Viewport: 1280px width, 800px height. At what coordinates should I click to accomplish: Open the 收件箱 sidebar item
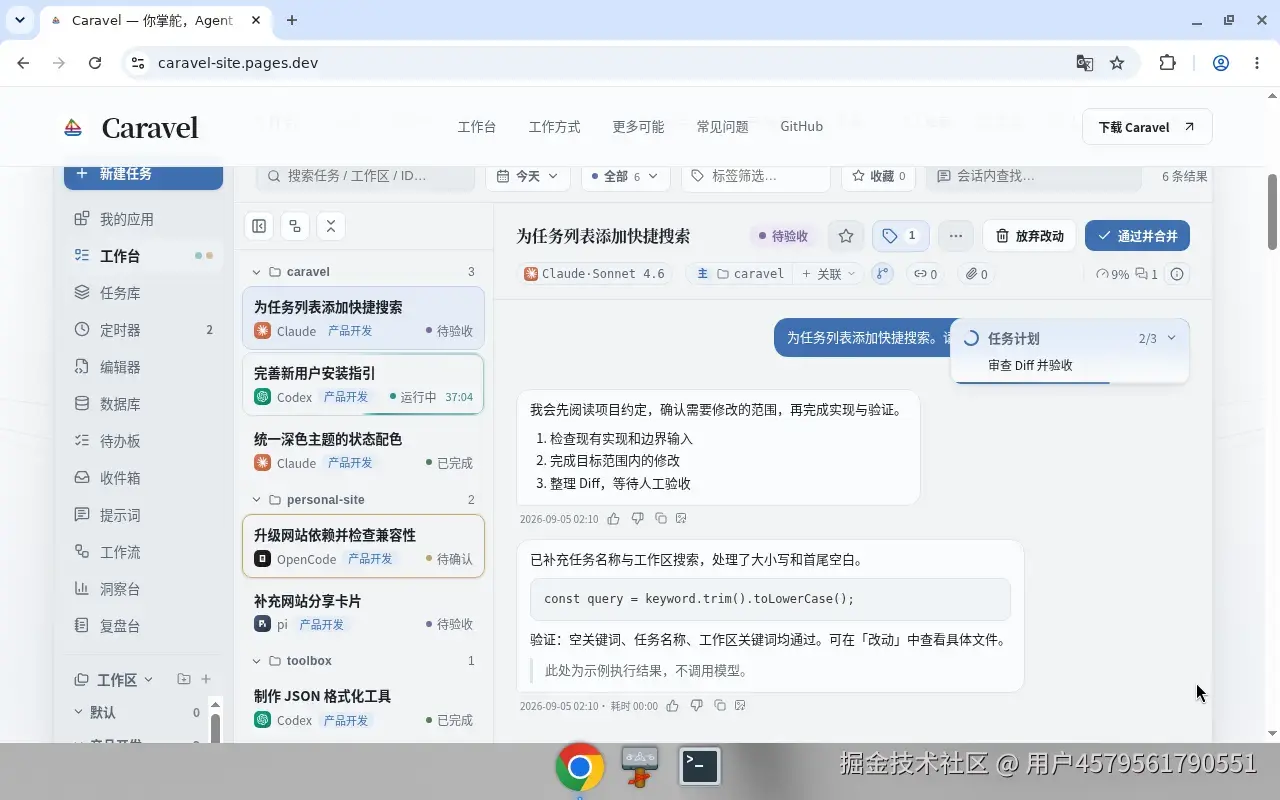tap(143, 478)
